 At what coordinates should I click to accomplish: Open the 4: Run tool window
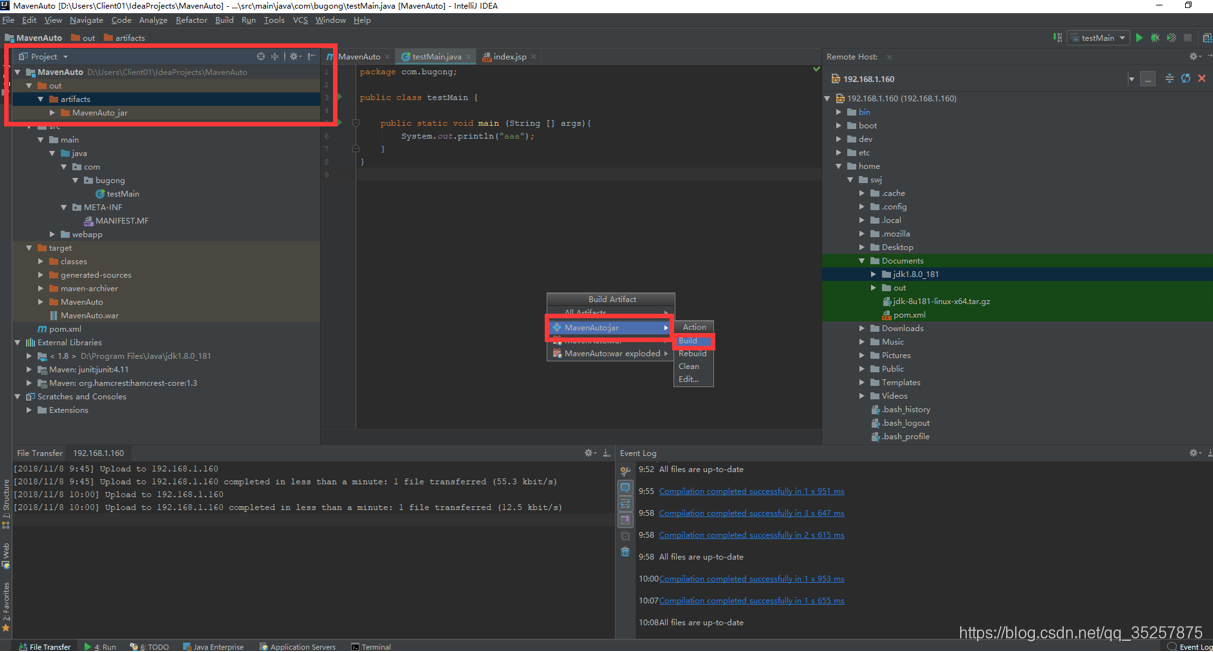point(100,647)
